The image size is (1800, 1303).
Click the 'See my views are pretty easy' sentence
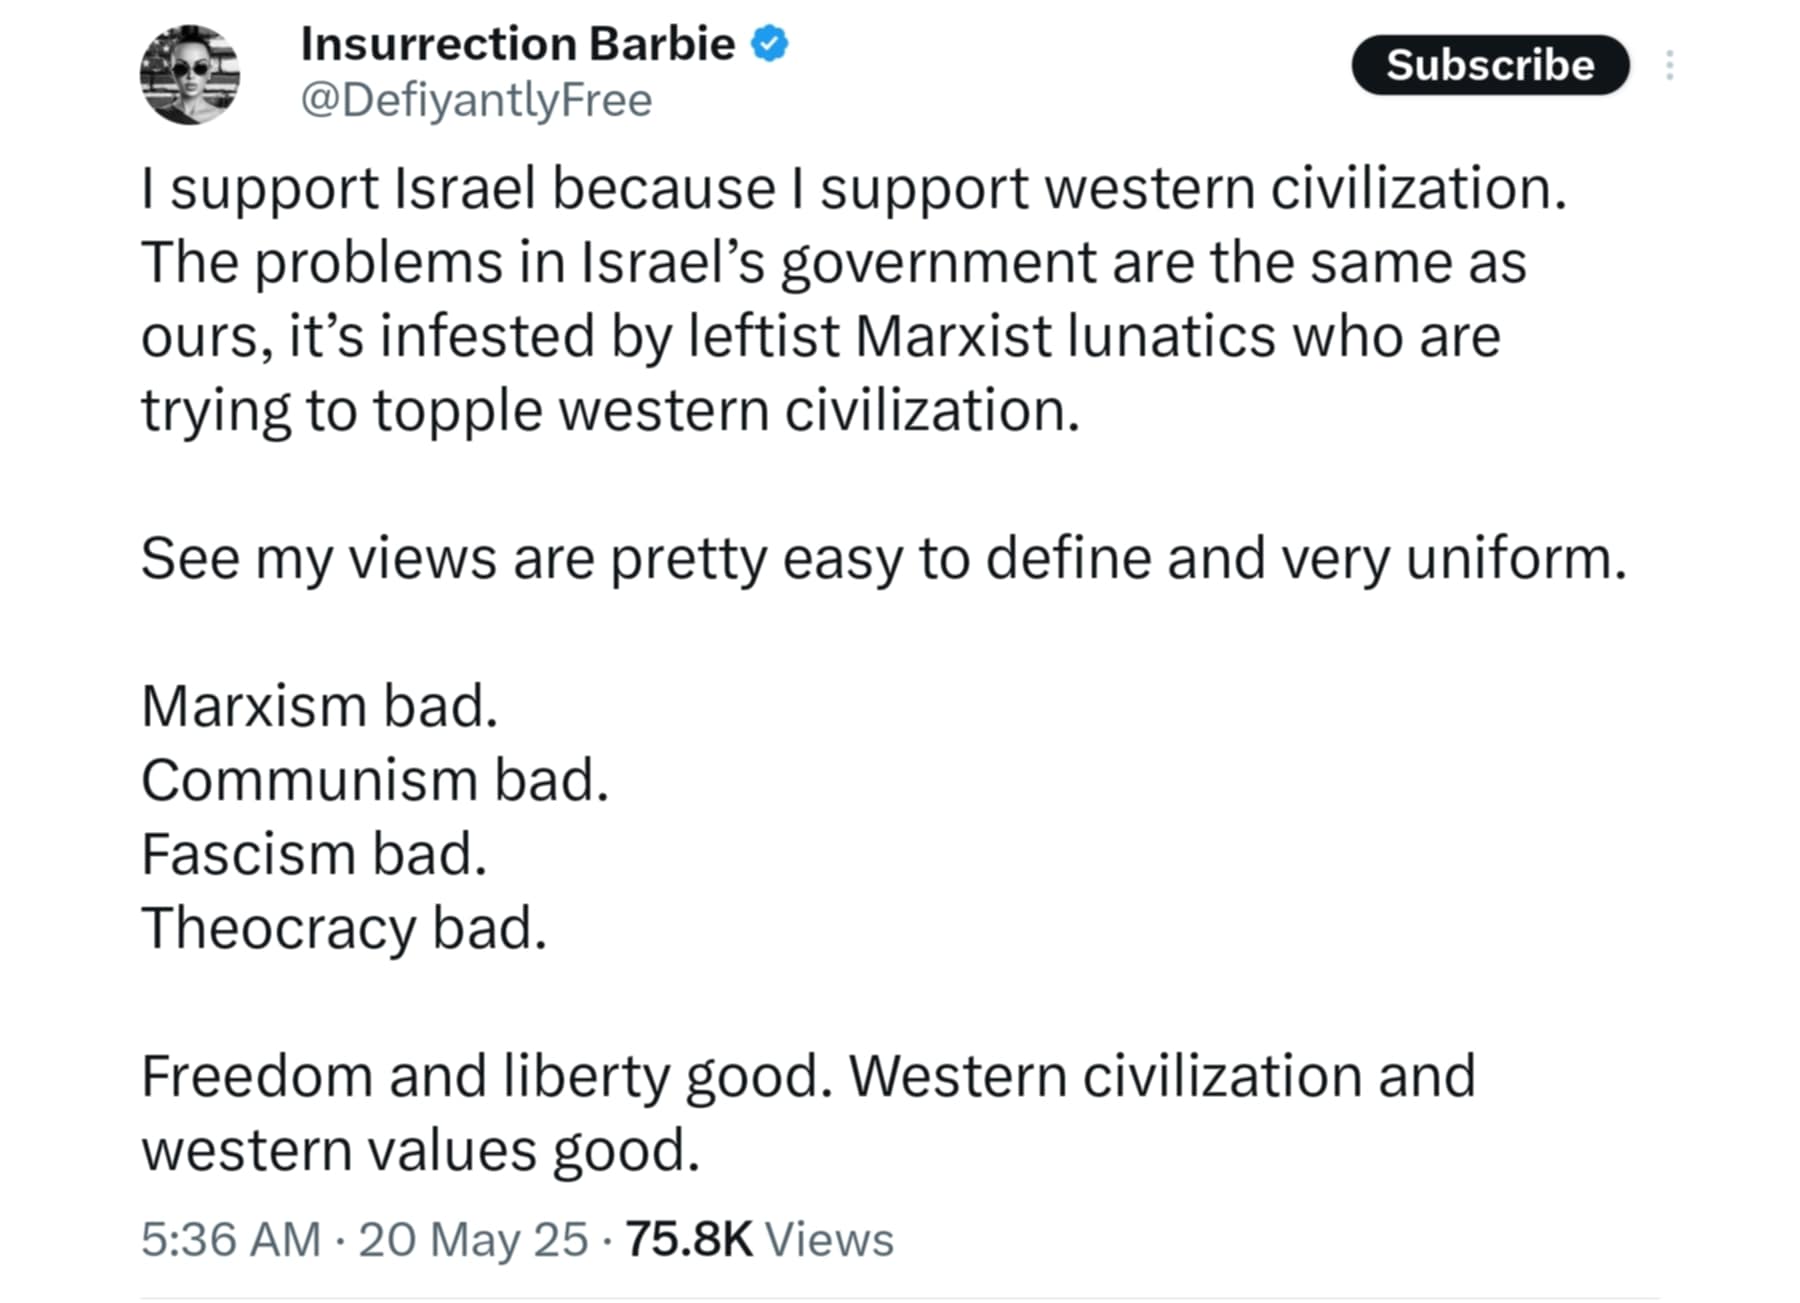(x=883, y=558)
